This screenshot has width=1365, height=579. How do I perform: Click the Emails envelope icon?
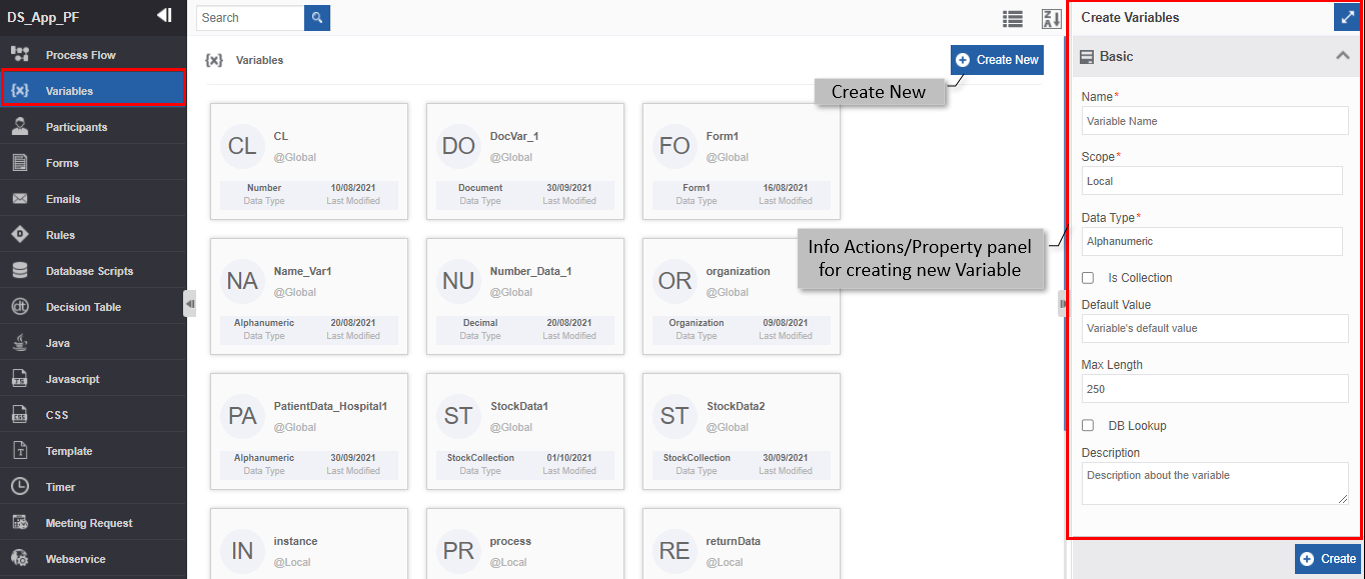(20, 199)
